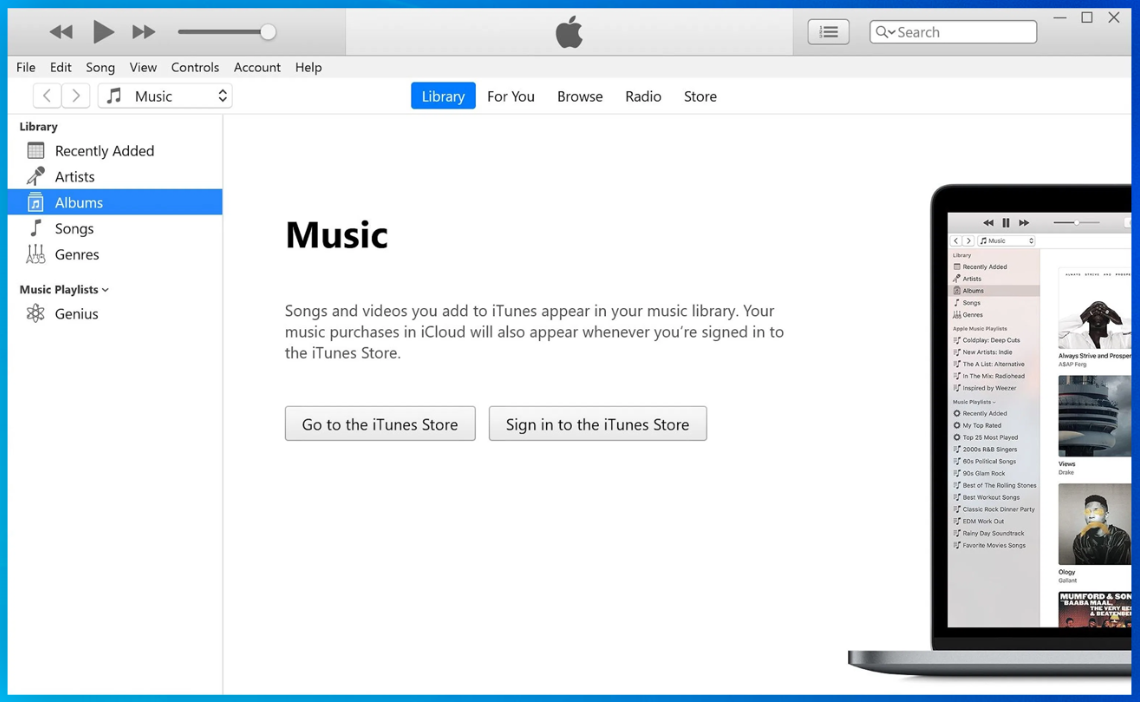This screenshot has height=702, width=1140.
Task: Click the Songs note icon
Action: click(x=36, y=229)
